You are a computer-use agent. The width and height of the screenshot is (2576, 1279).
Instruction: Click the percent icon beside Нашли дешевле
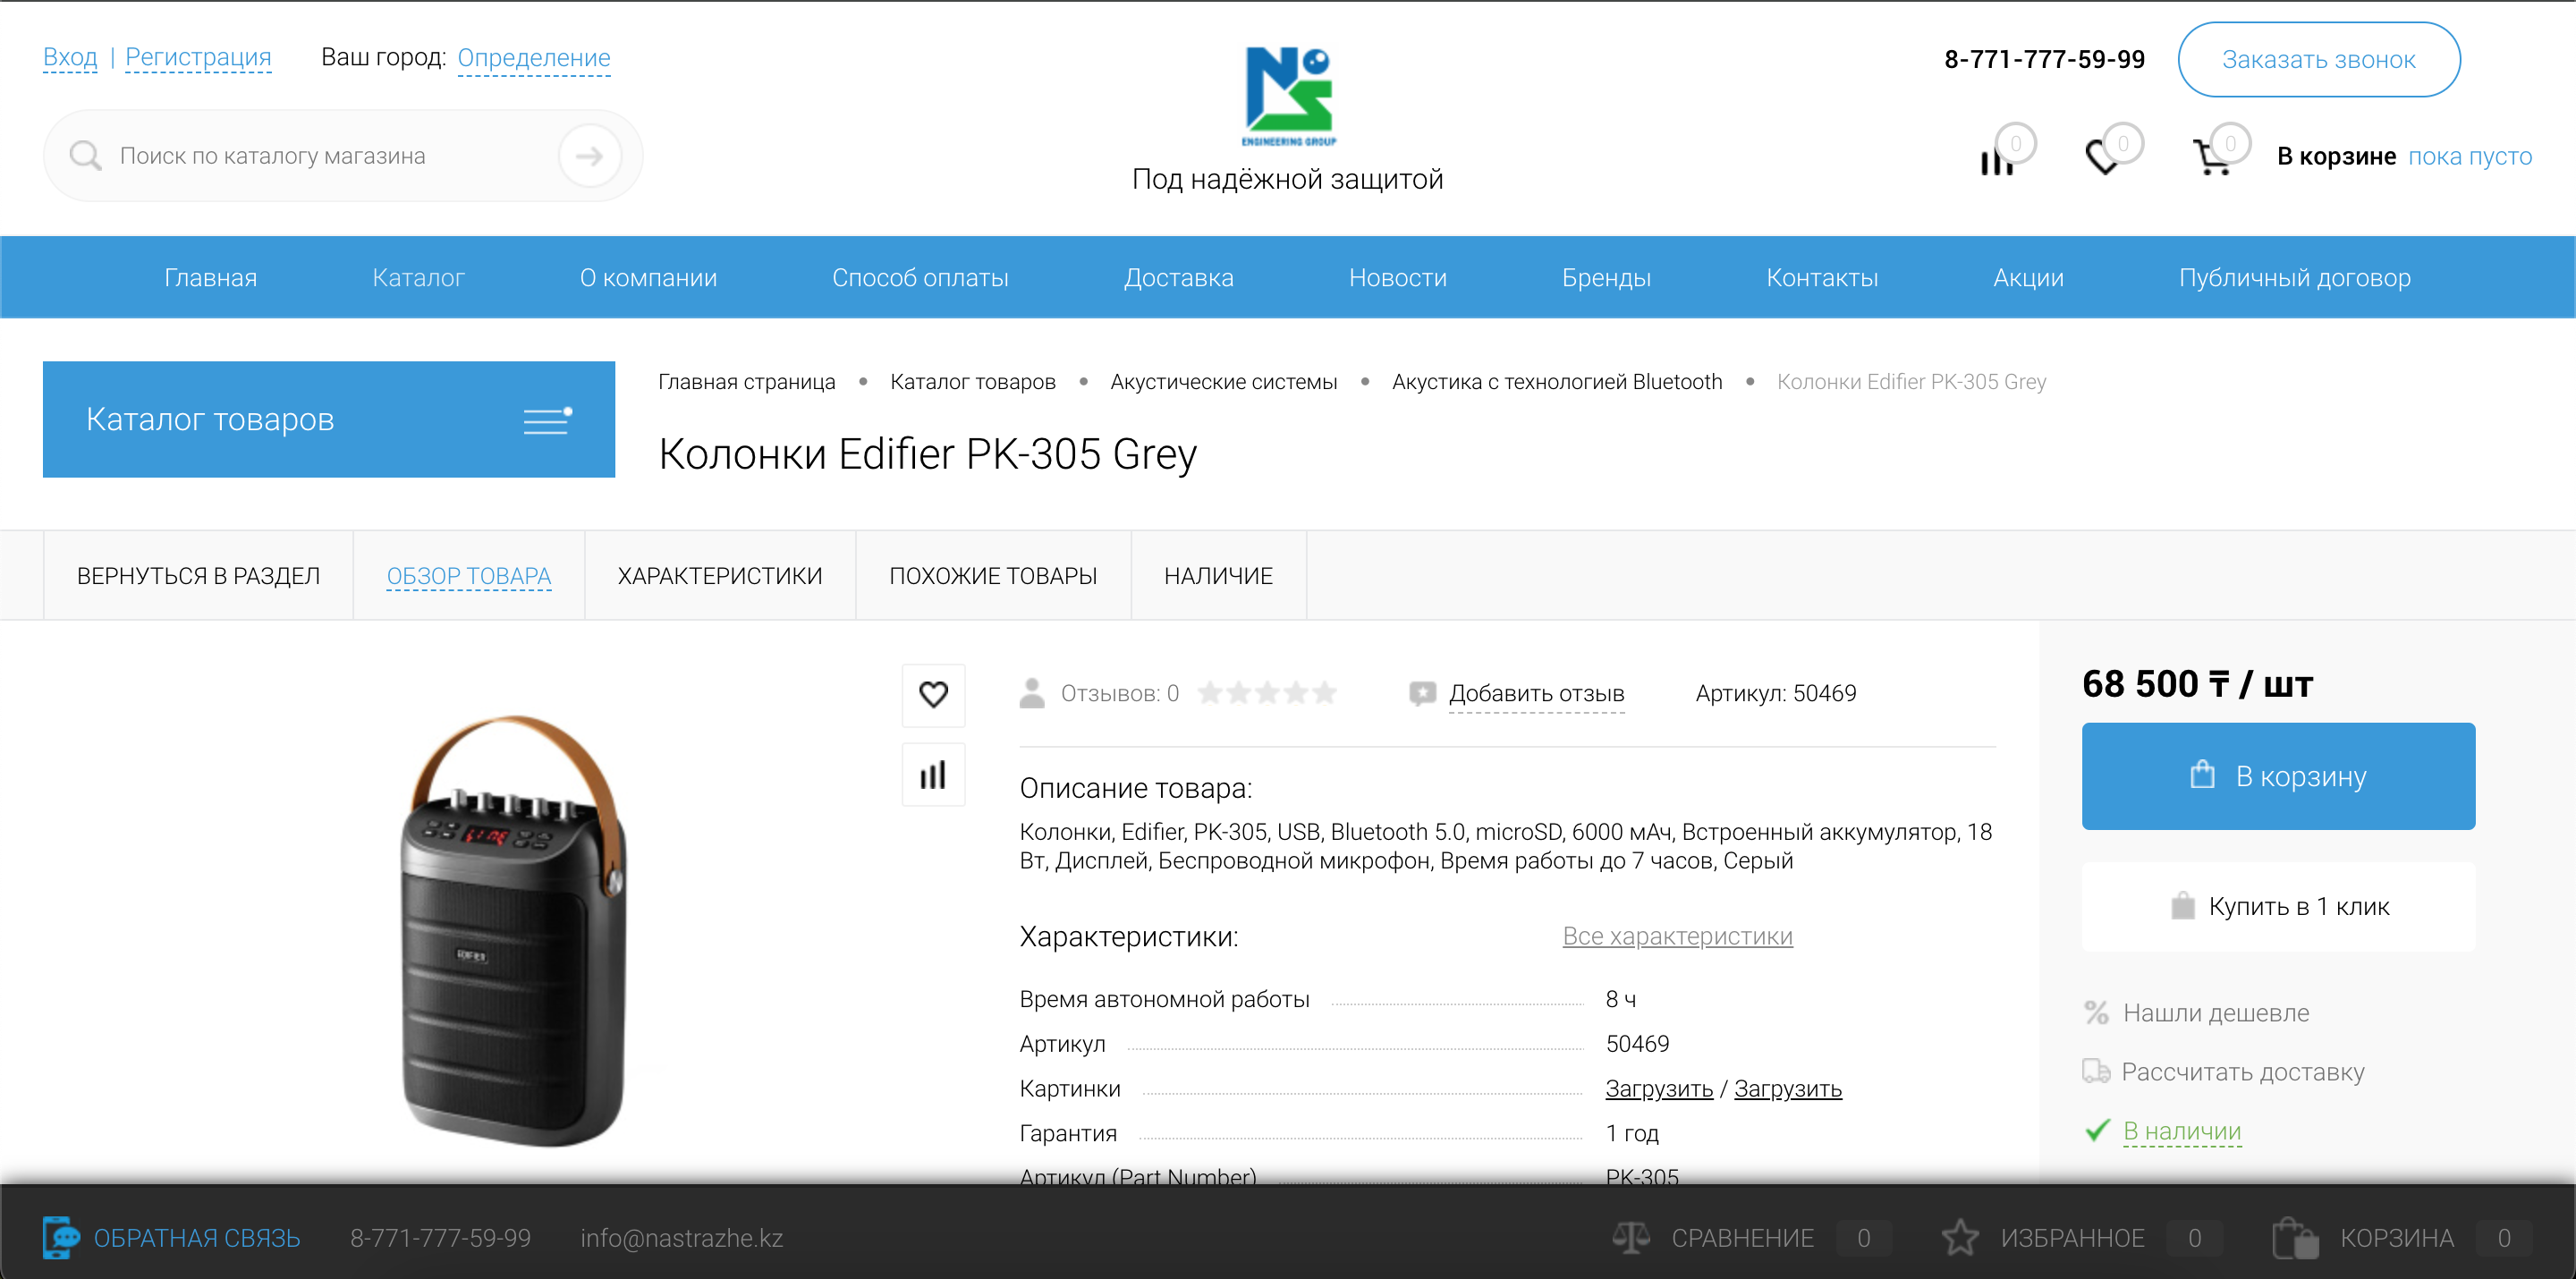point(2096,1013)
